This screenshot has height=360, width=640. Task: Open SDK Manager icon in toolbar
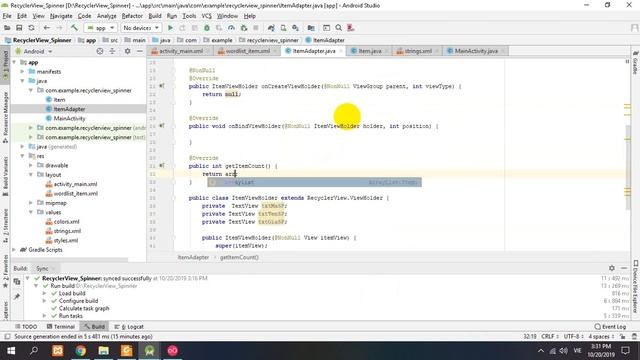click(296, 28)
